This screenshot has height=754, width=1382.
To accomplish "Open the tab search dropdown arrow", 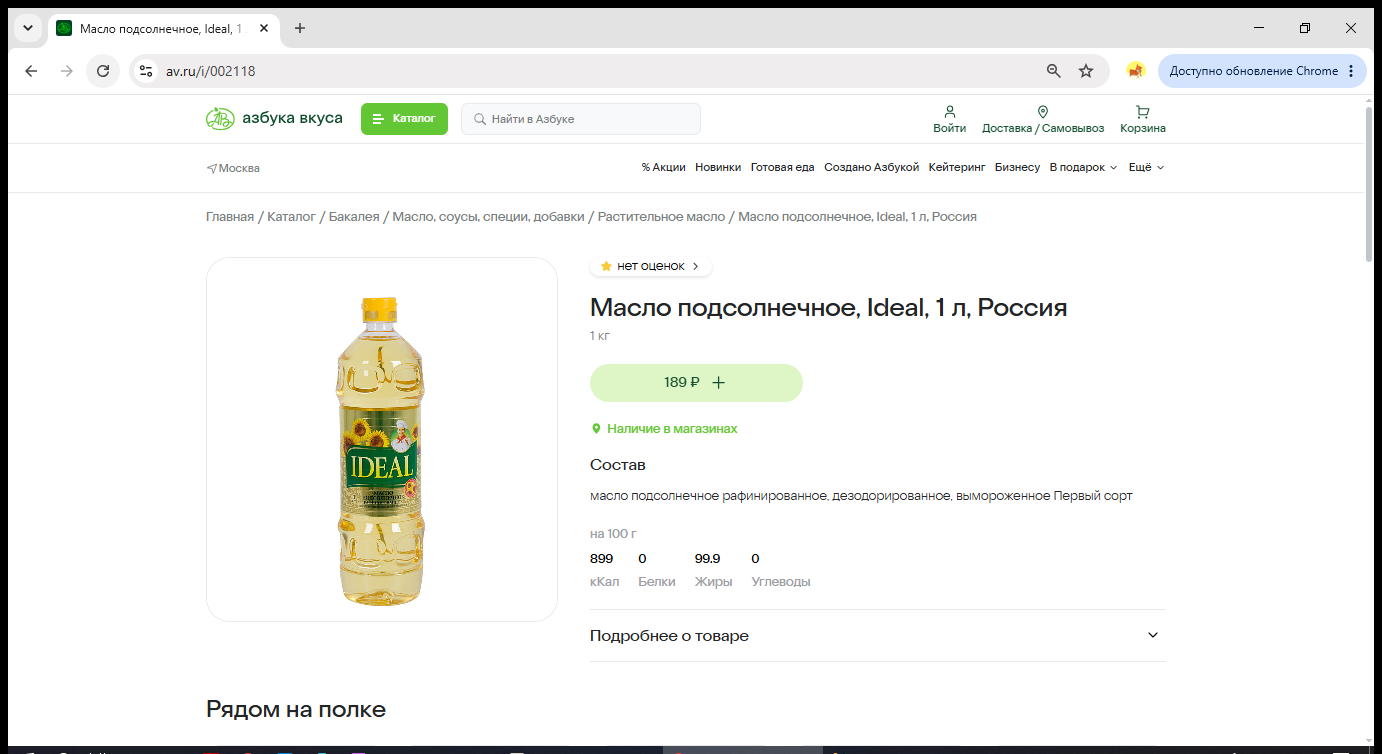I will click(28, 28).
